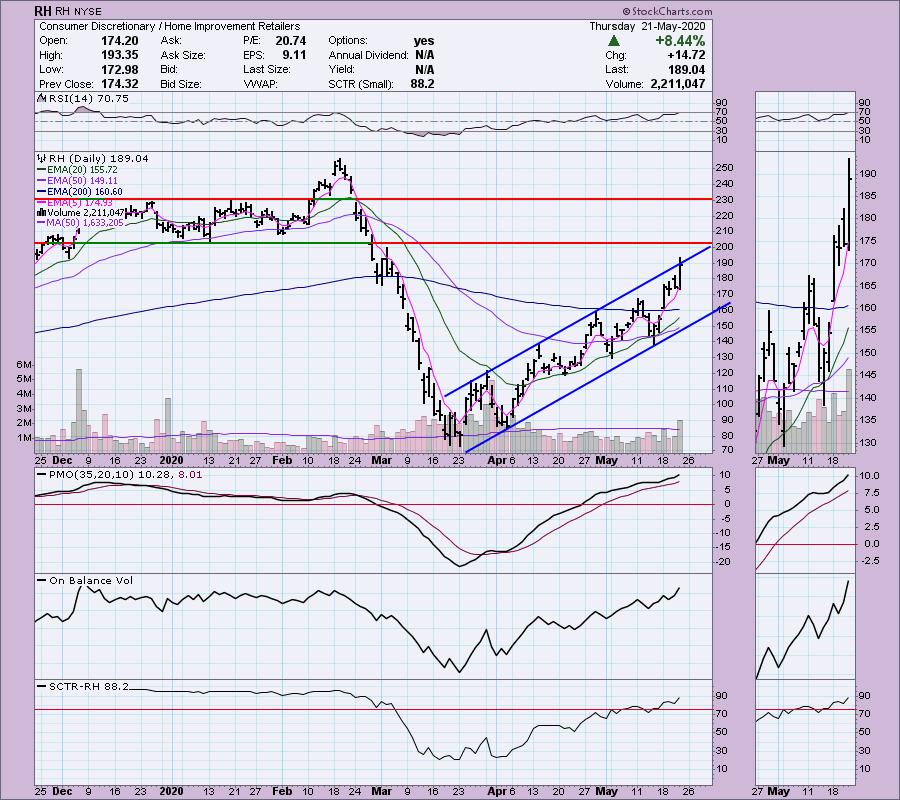Click the "SCTR (Small):" value 88.2
This screenshot has height=800, width=900.
coord(422,84)
